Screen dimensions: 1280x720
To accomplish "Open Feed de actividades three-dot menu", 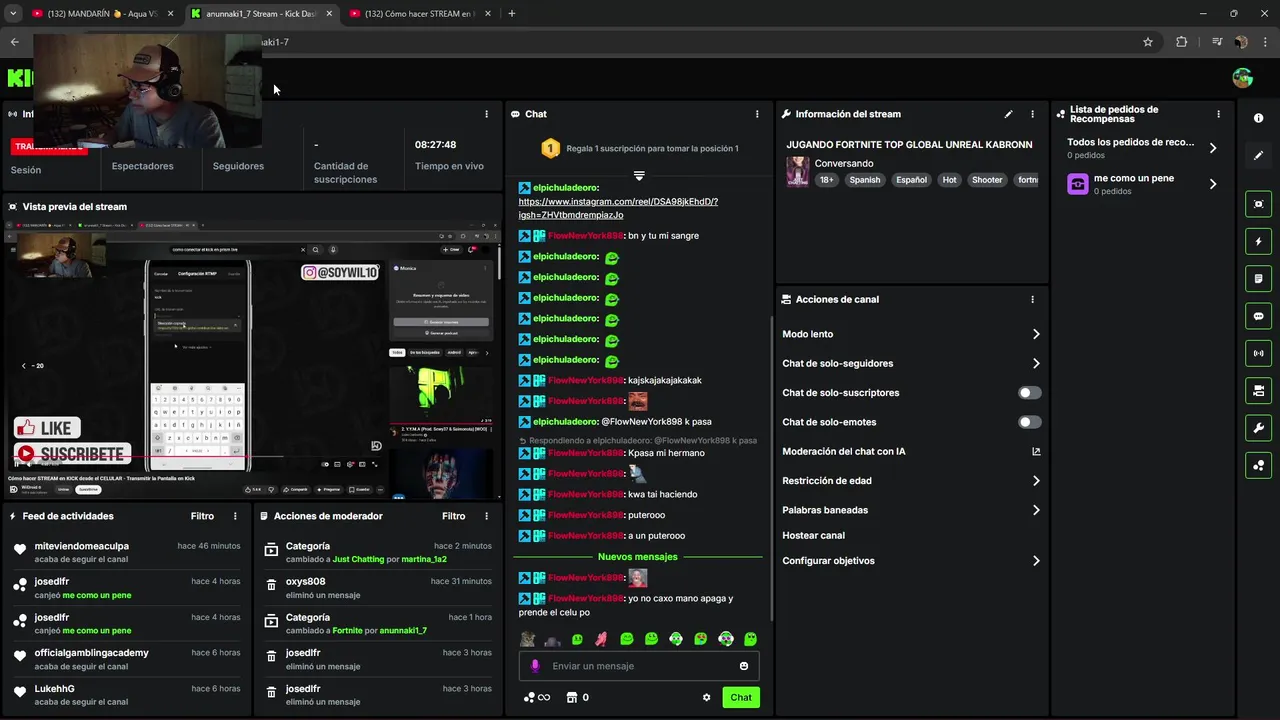I will coord(235,516).
